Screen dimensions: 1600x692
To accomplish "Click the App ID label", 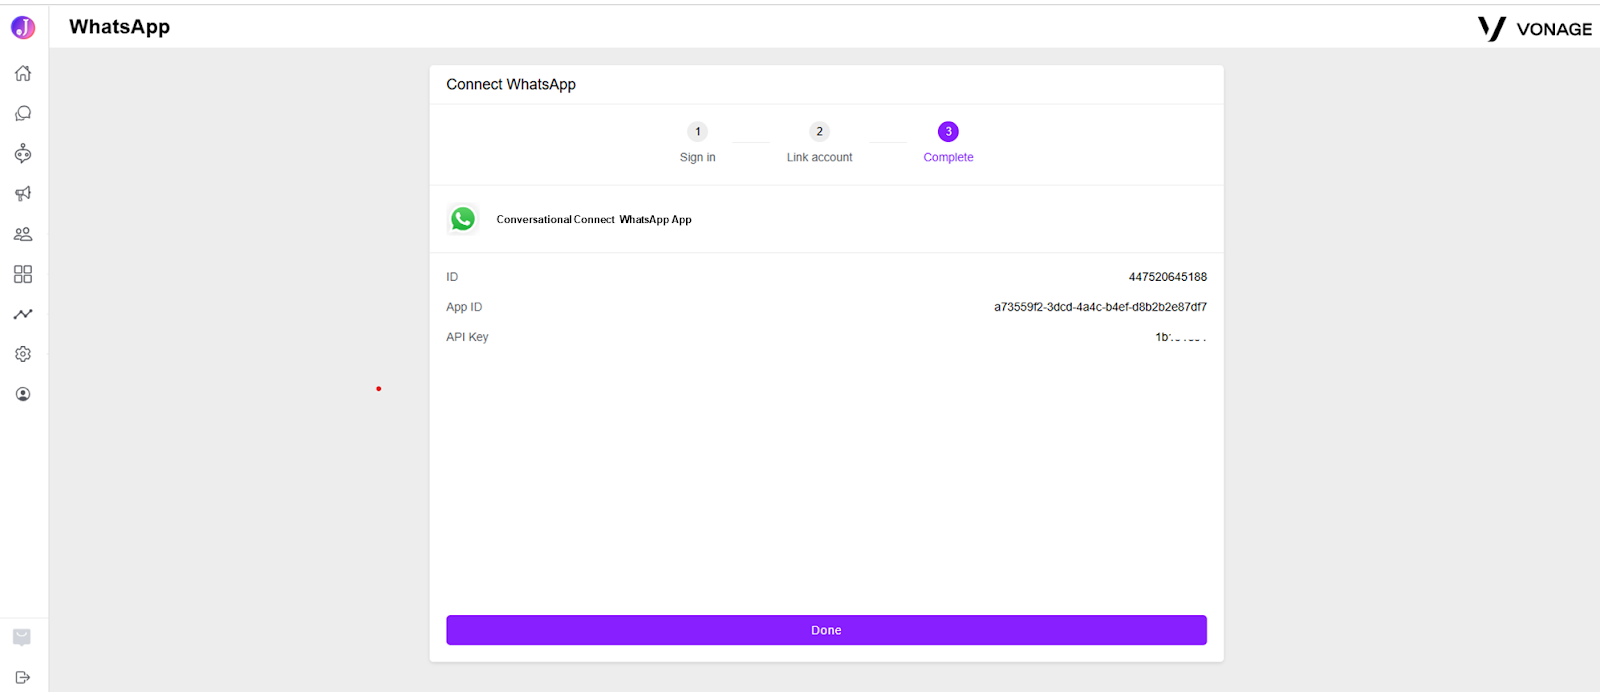I will [464, 307].
